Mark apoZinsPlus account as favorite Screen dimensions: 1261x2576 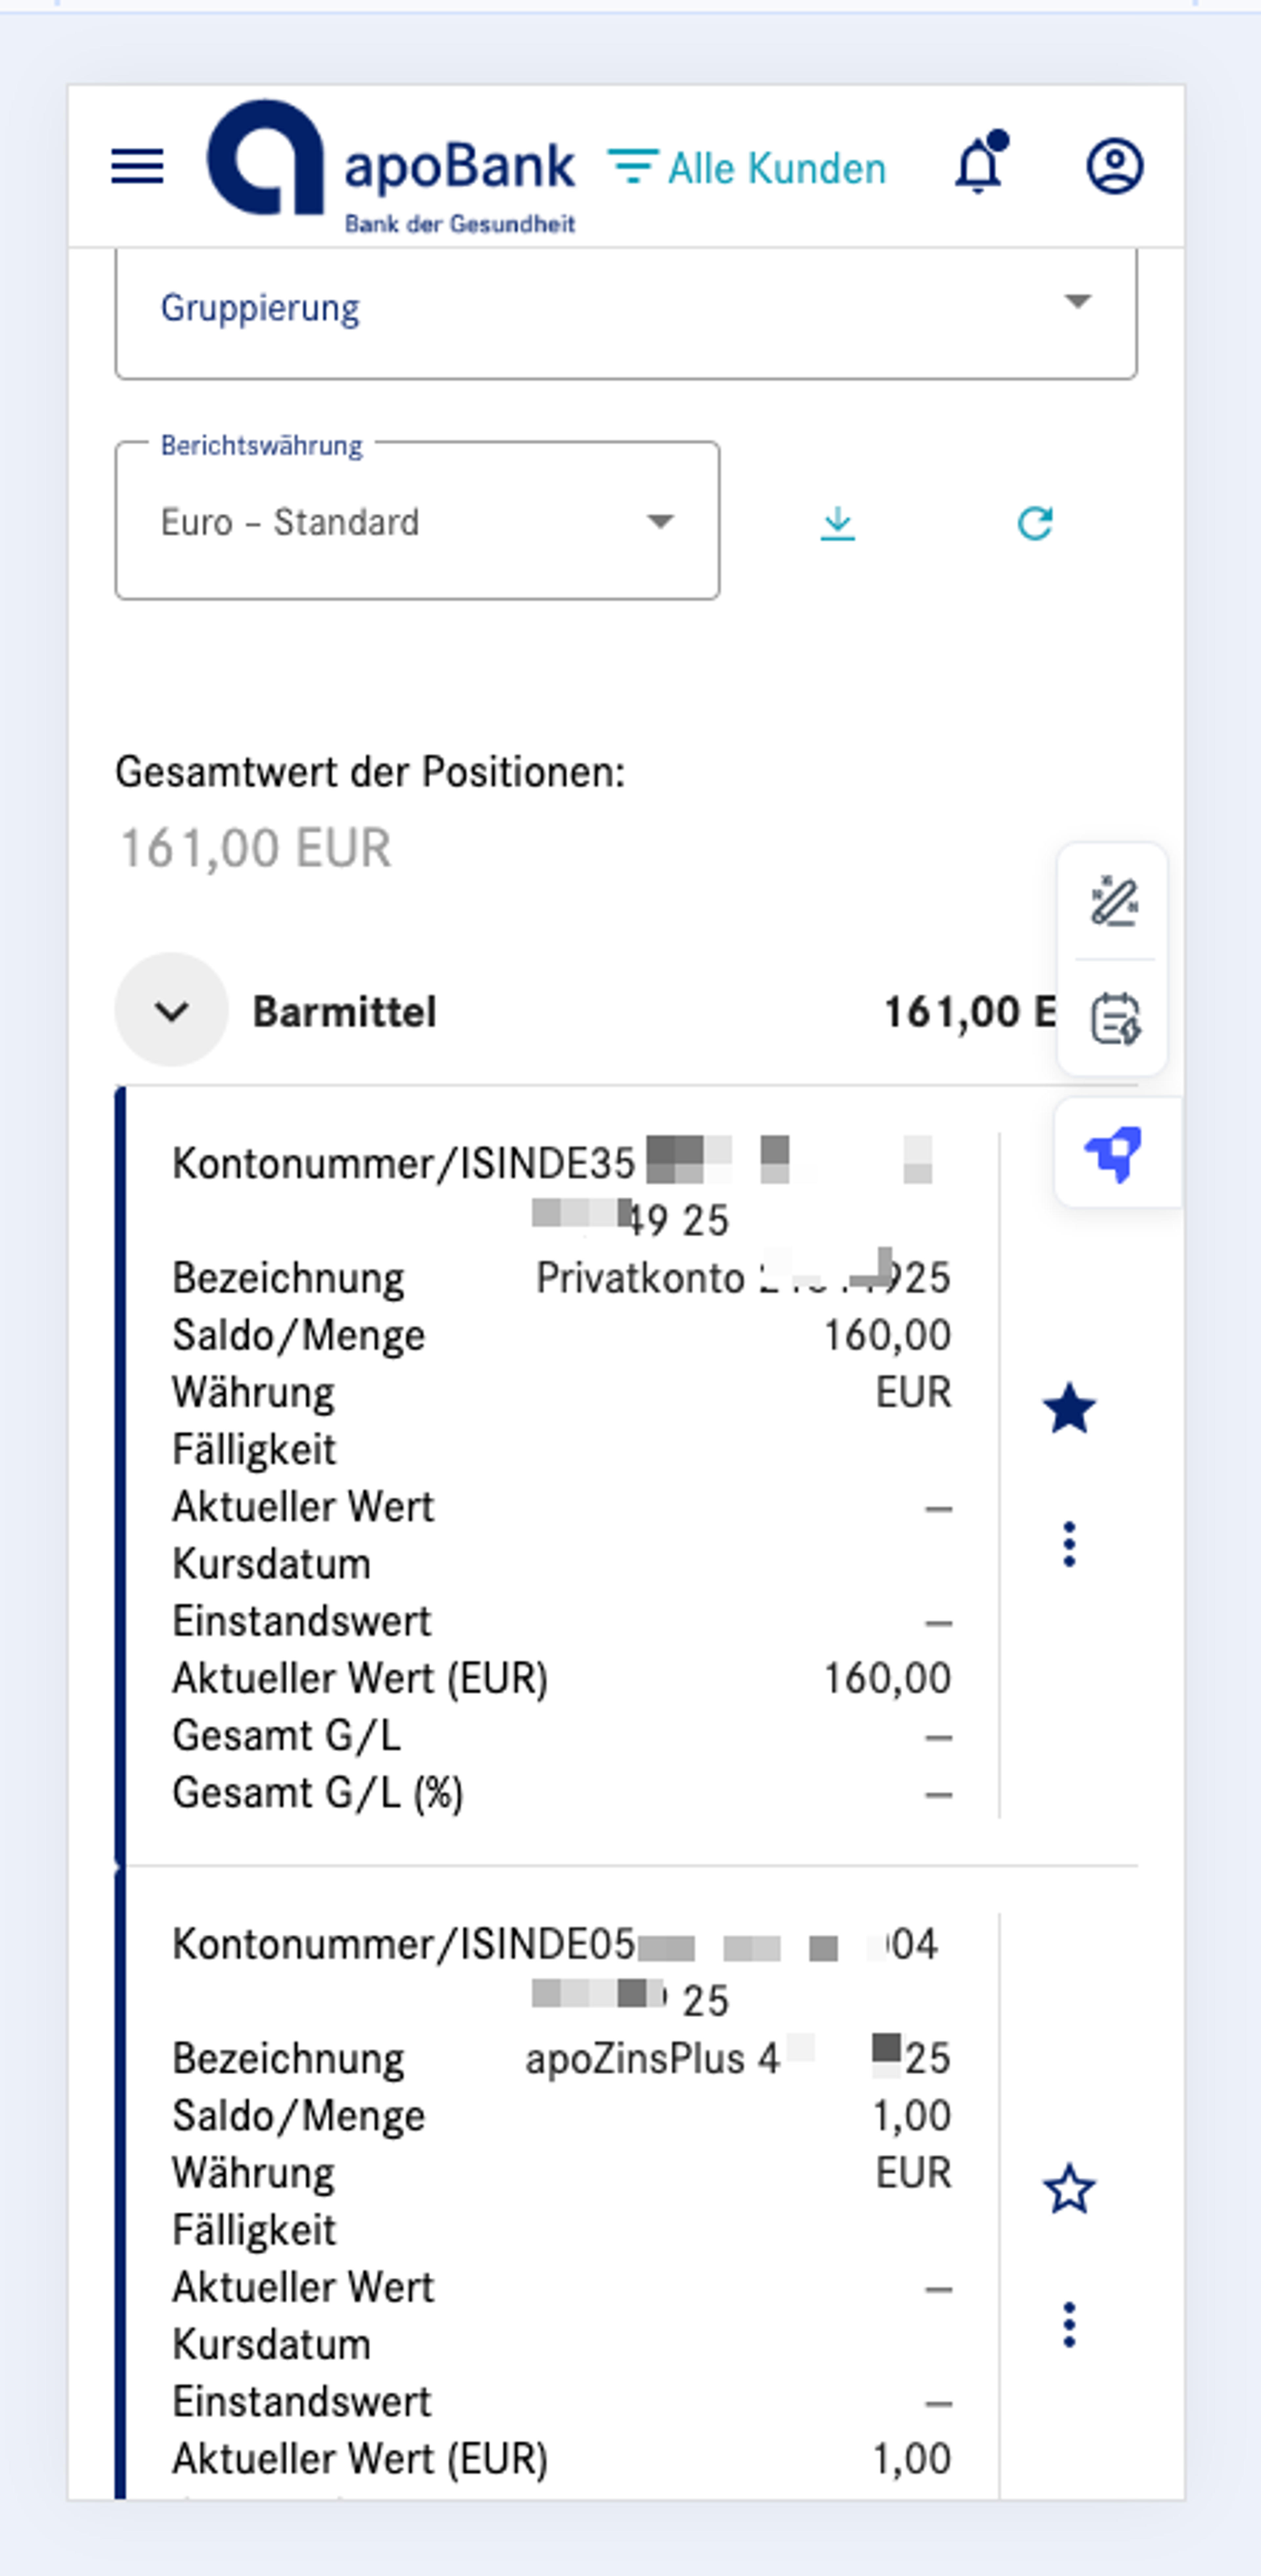tap(1069, 2189)
